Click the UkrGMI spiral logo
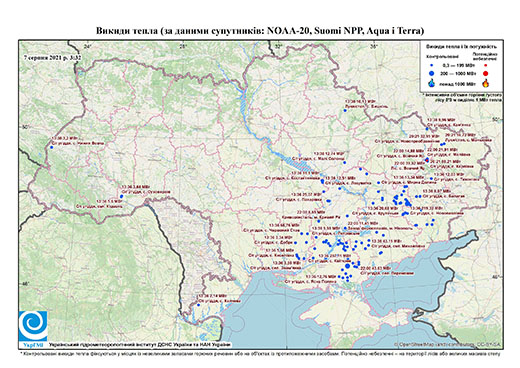The width and height of the screenshot is (520, 368). (x=33, y=326)
